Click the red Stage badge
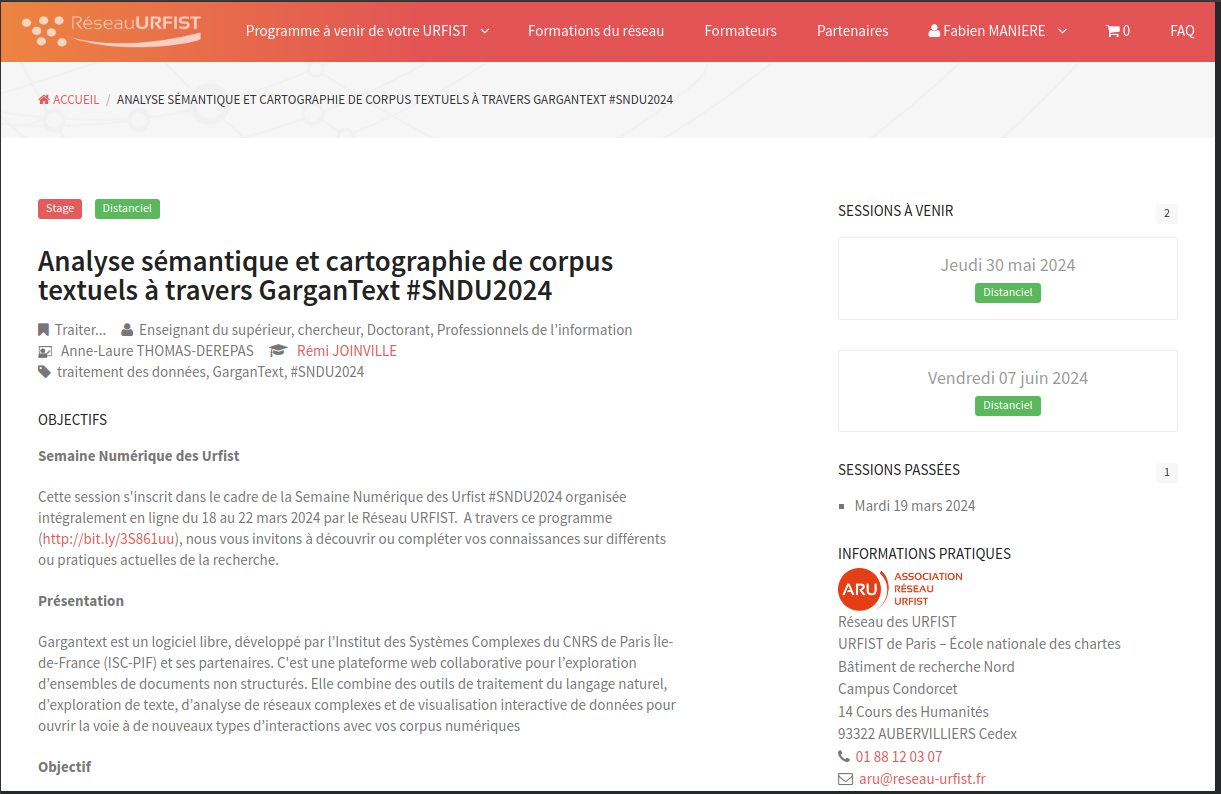 (60, 209)
